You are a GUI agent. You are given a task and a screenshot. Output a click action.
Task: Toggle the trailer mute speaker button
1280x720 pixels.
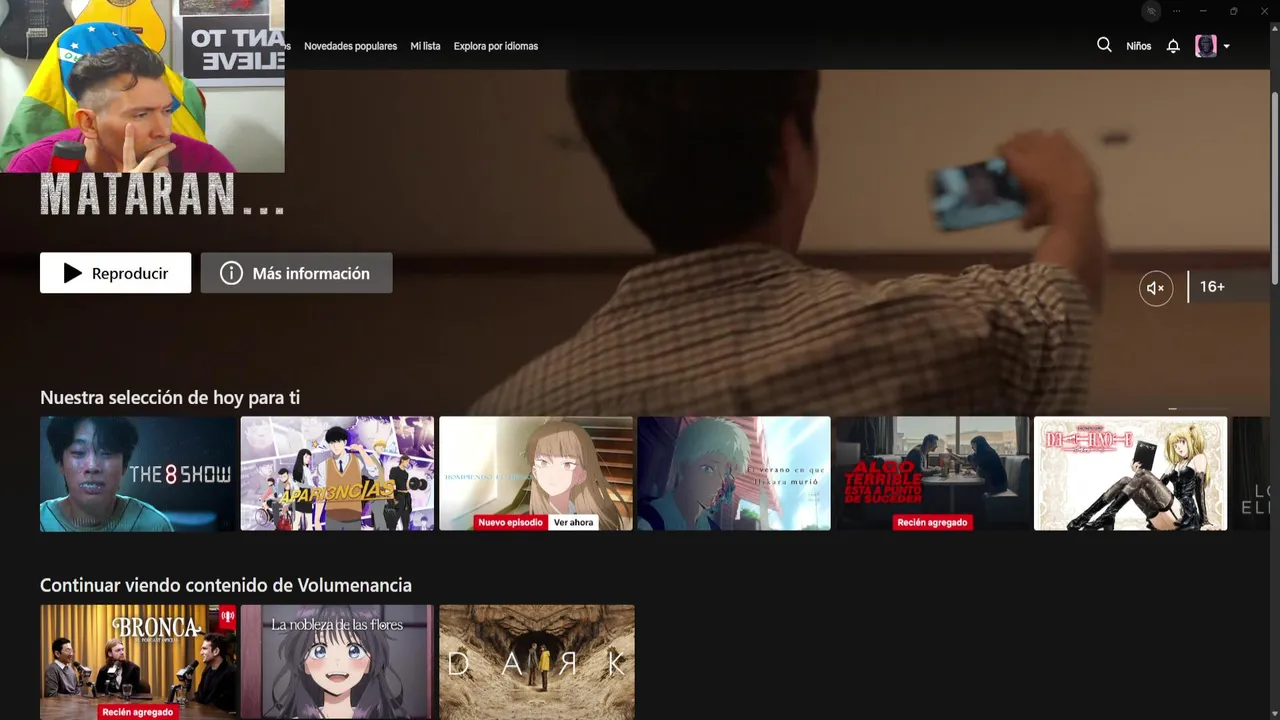tap(1156, 288)
